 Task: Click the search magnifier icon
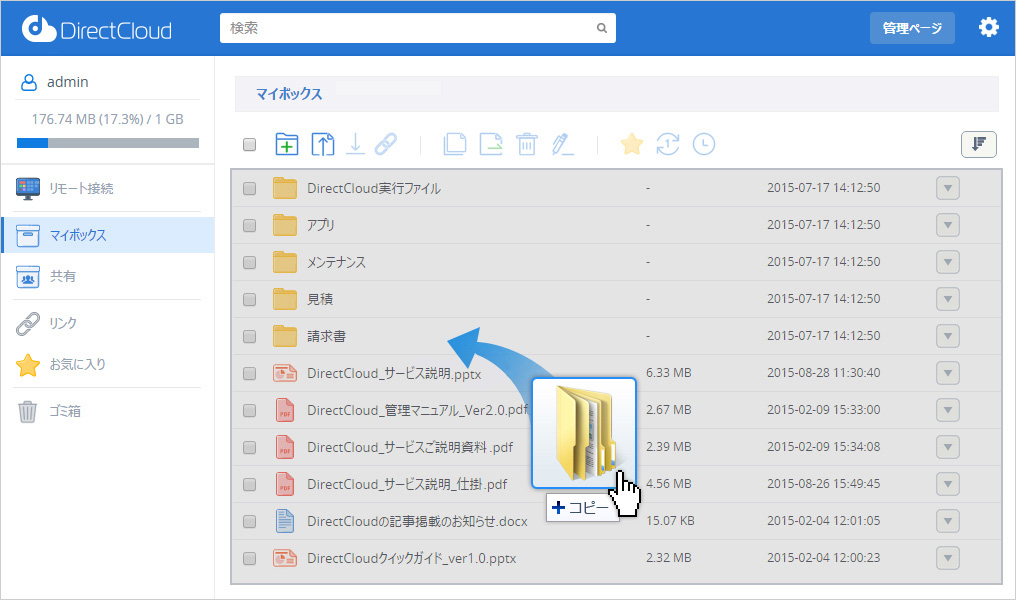pos(601,29)
